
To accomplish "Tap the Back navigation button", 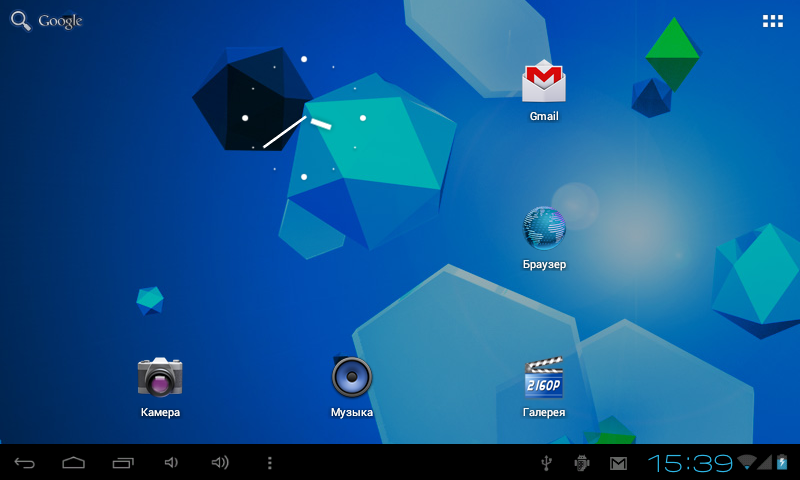I will 24,463.
